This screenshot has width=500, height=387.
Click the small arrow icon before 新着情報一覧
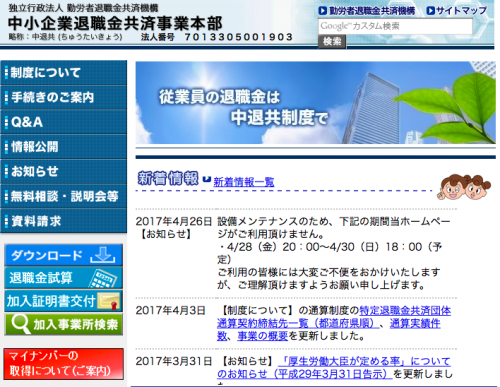pos(207,179)
